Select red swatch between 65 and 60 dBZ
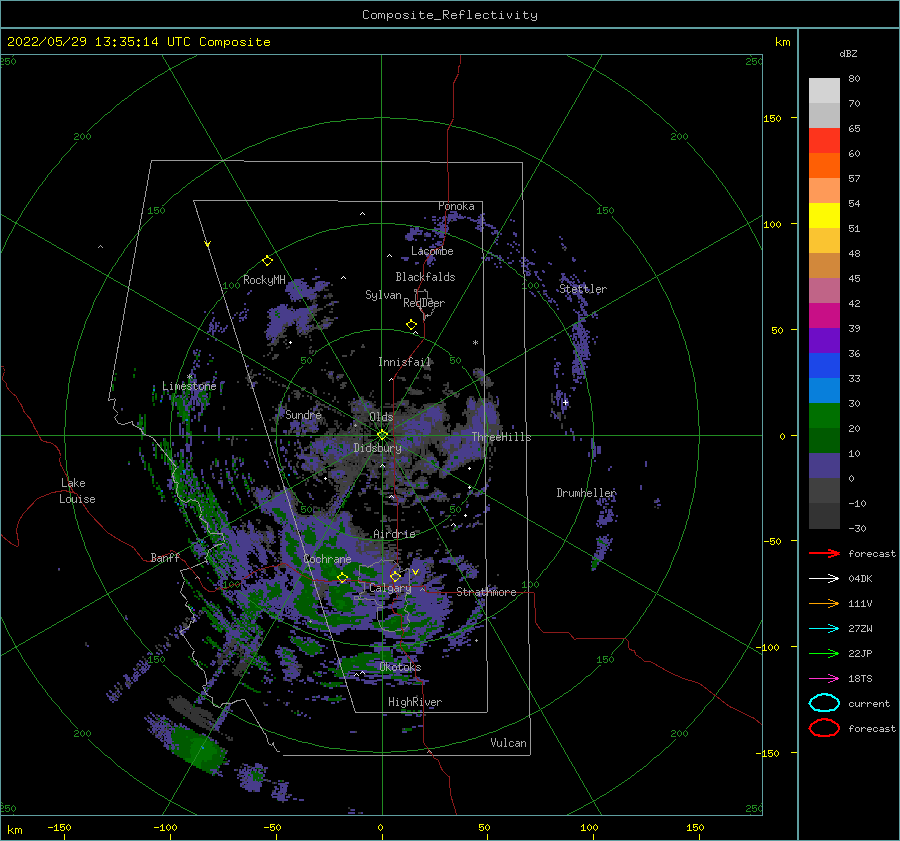The height and width of the screenshot is (841, 900). 824,141
